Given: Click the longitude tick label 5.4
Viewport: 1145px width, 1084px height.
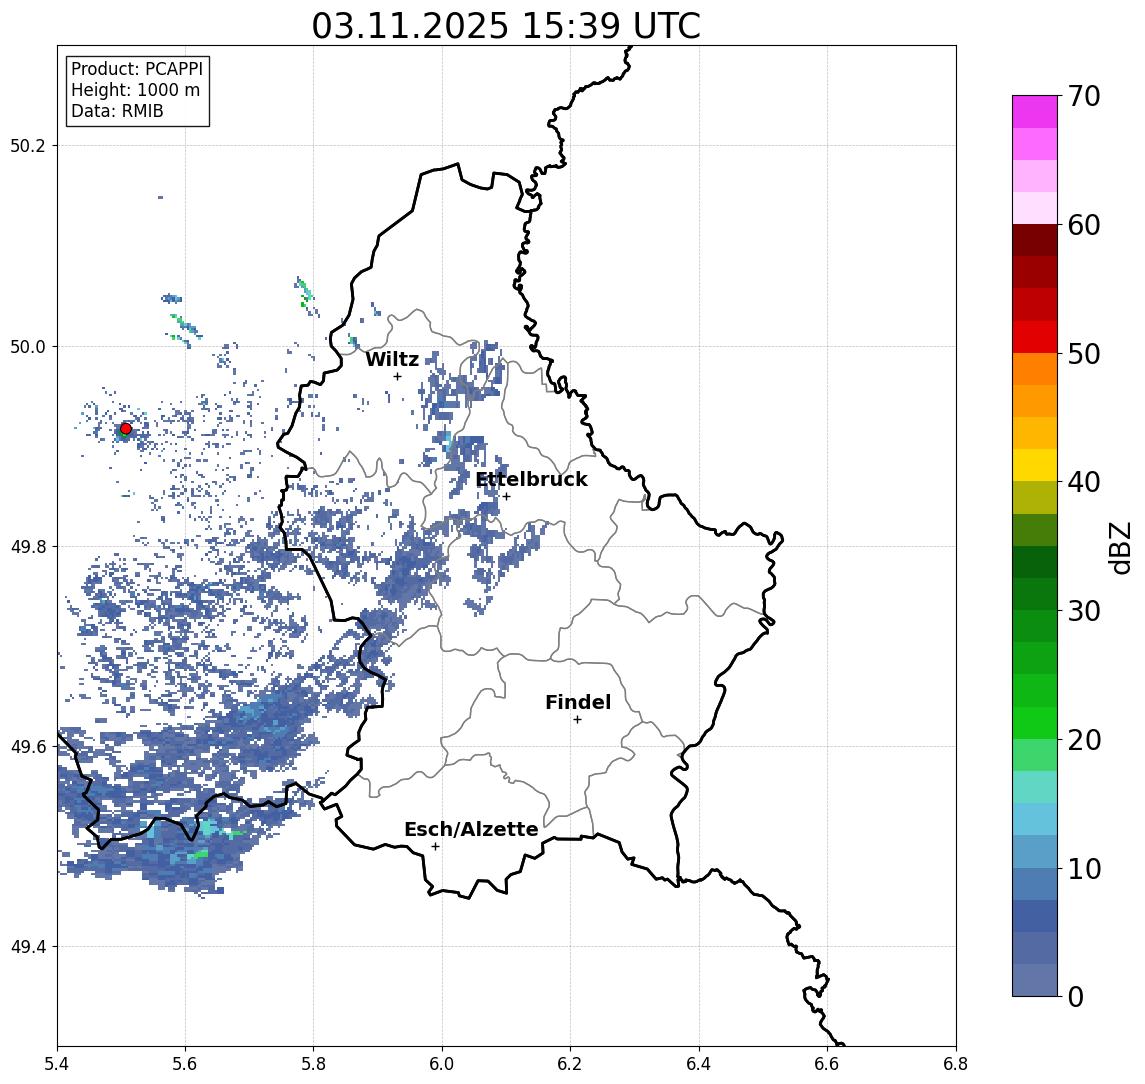Looking at the screenshot, I should point(58,1064).
